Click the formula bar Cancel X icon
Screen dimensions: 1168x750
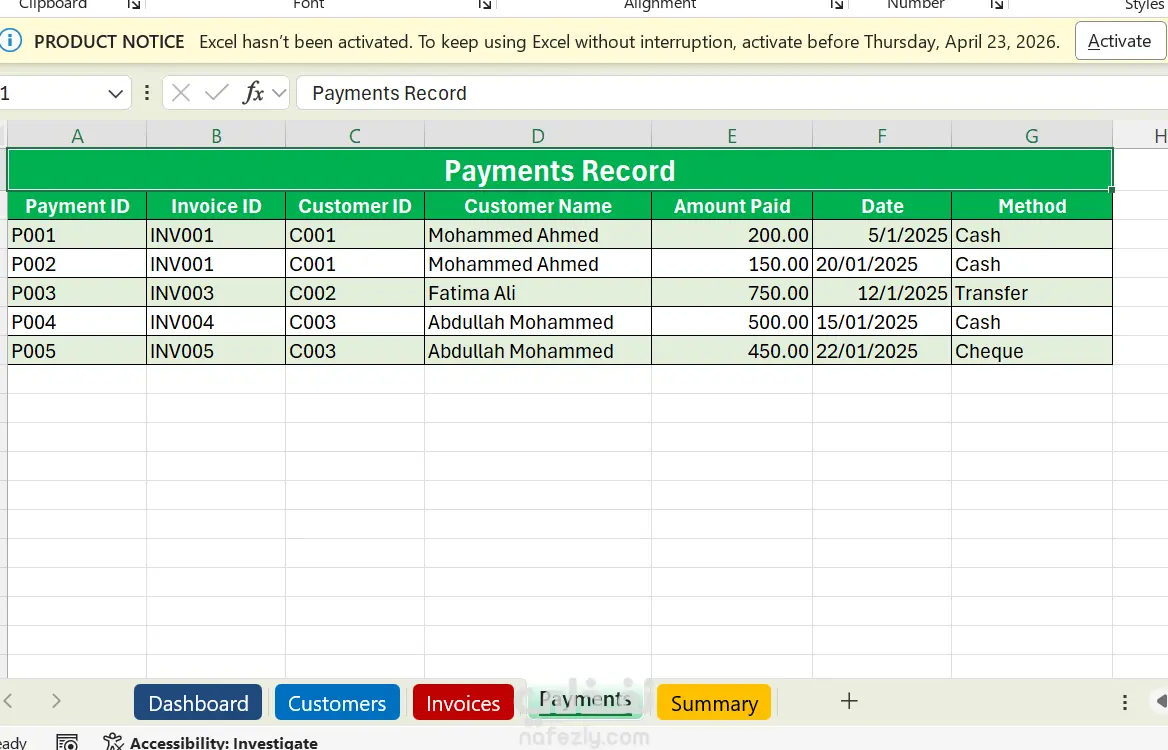(x=180, y=93)
